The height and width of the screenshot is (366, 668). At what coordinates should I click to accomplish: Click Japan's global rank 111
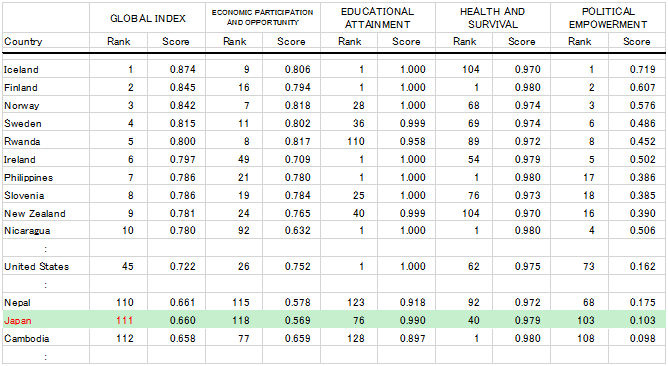pos(124,320)
